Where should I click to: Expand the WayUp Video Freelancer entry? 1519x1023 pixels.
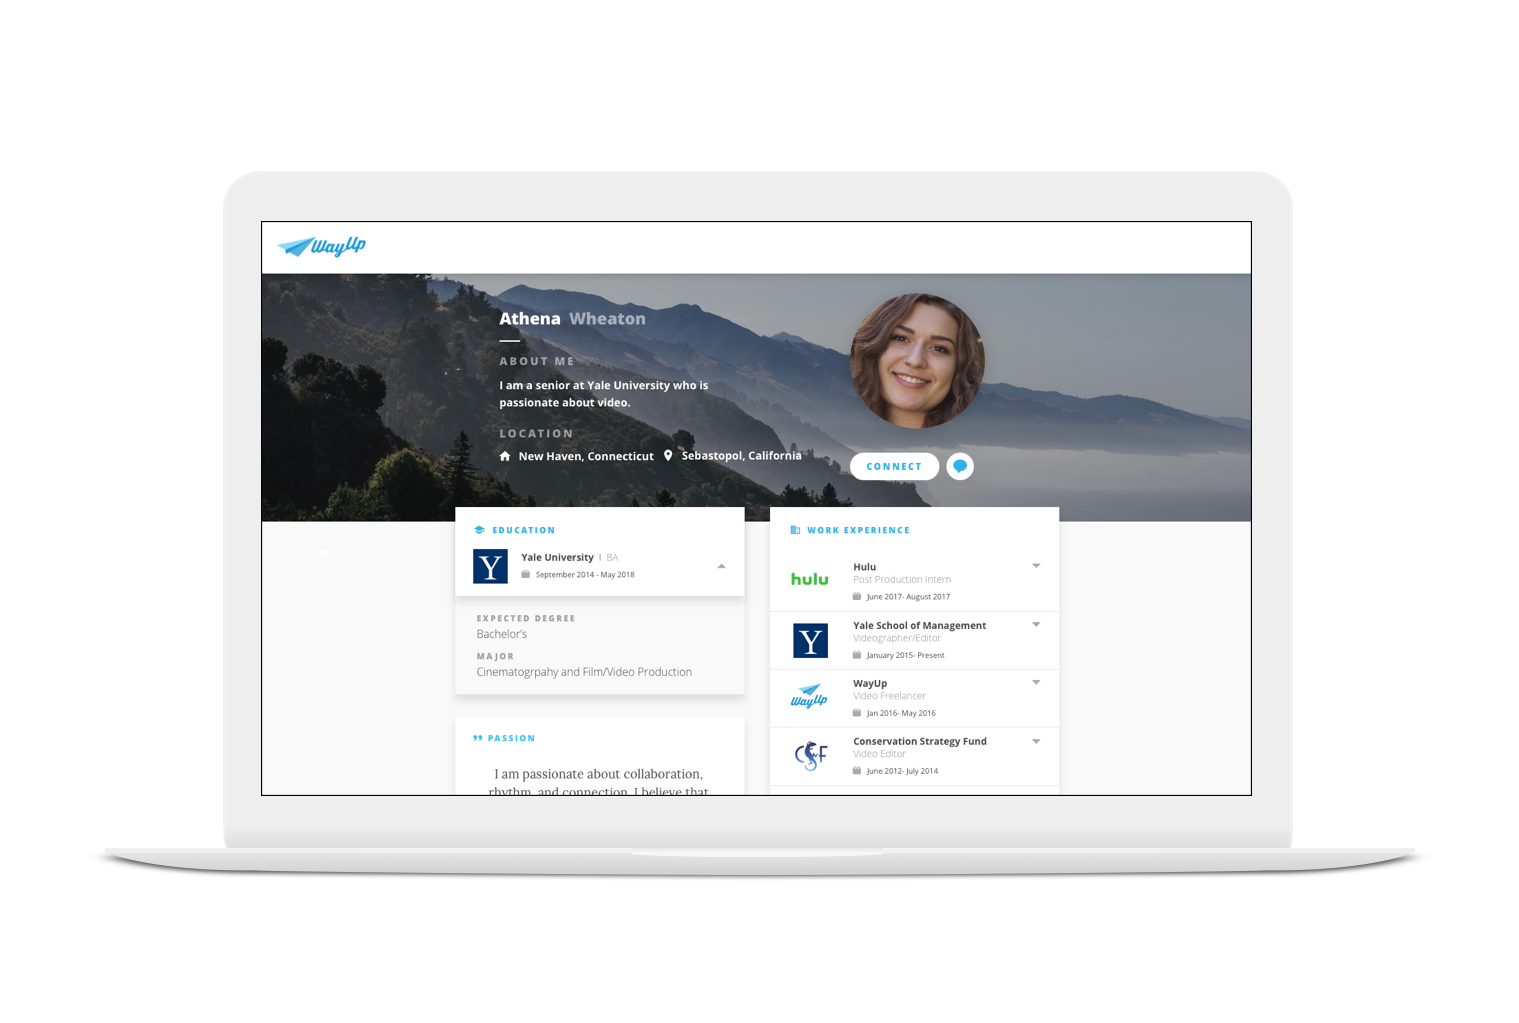(1035, 681)
